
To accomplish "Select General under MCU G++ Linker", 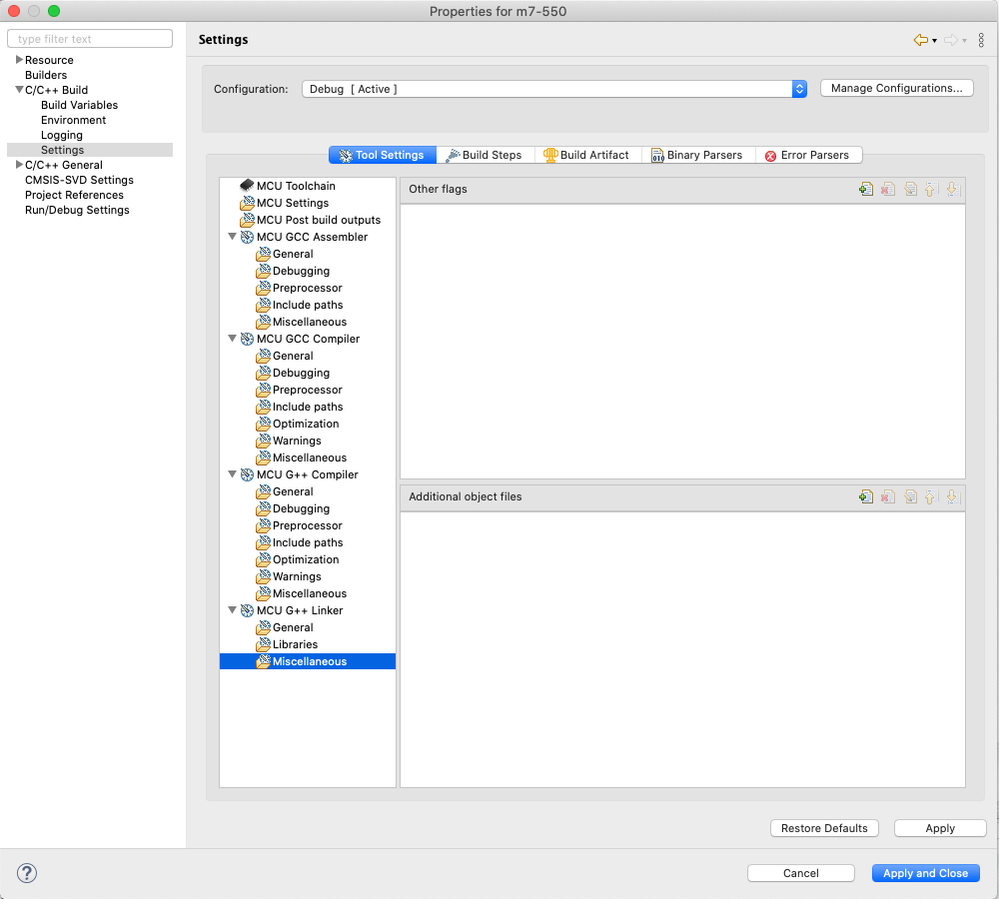I will pos(292,627).
